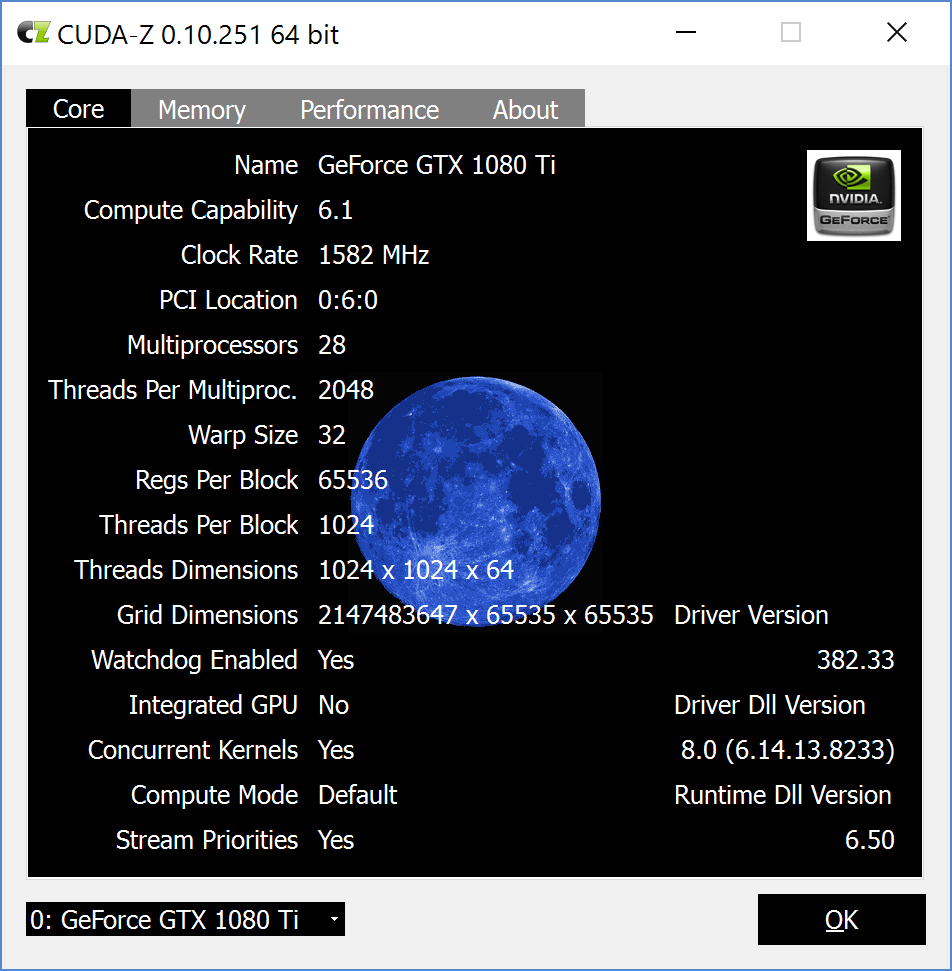Click the Concurrent Kernels value Yes

[336, 751]
